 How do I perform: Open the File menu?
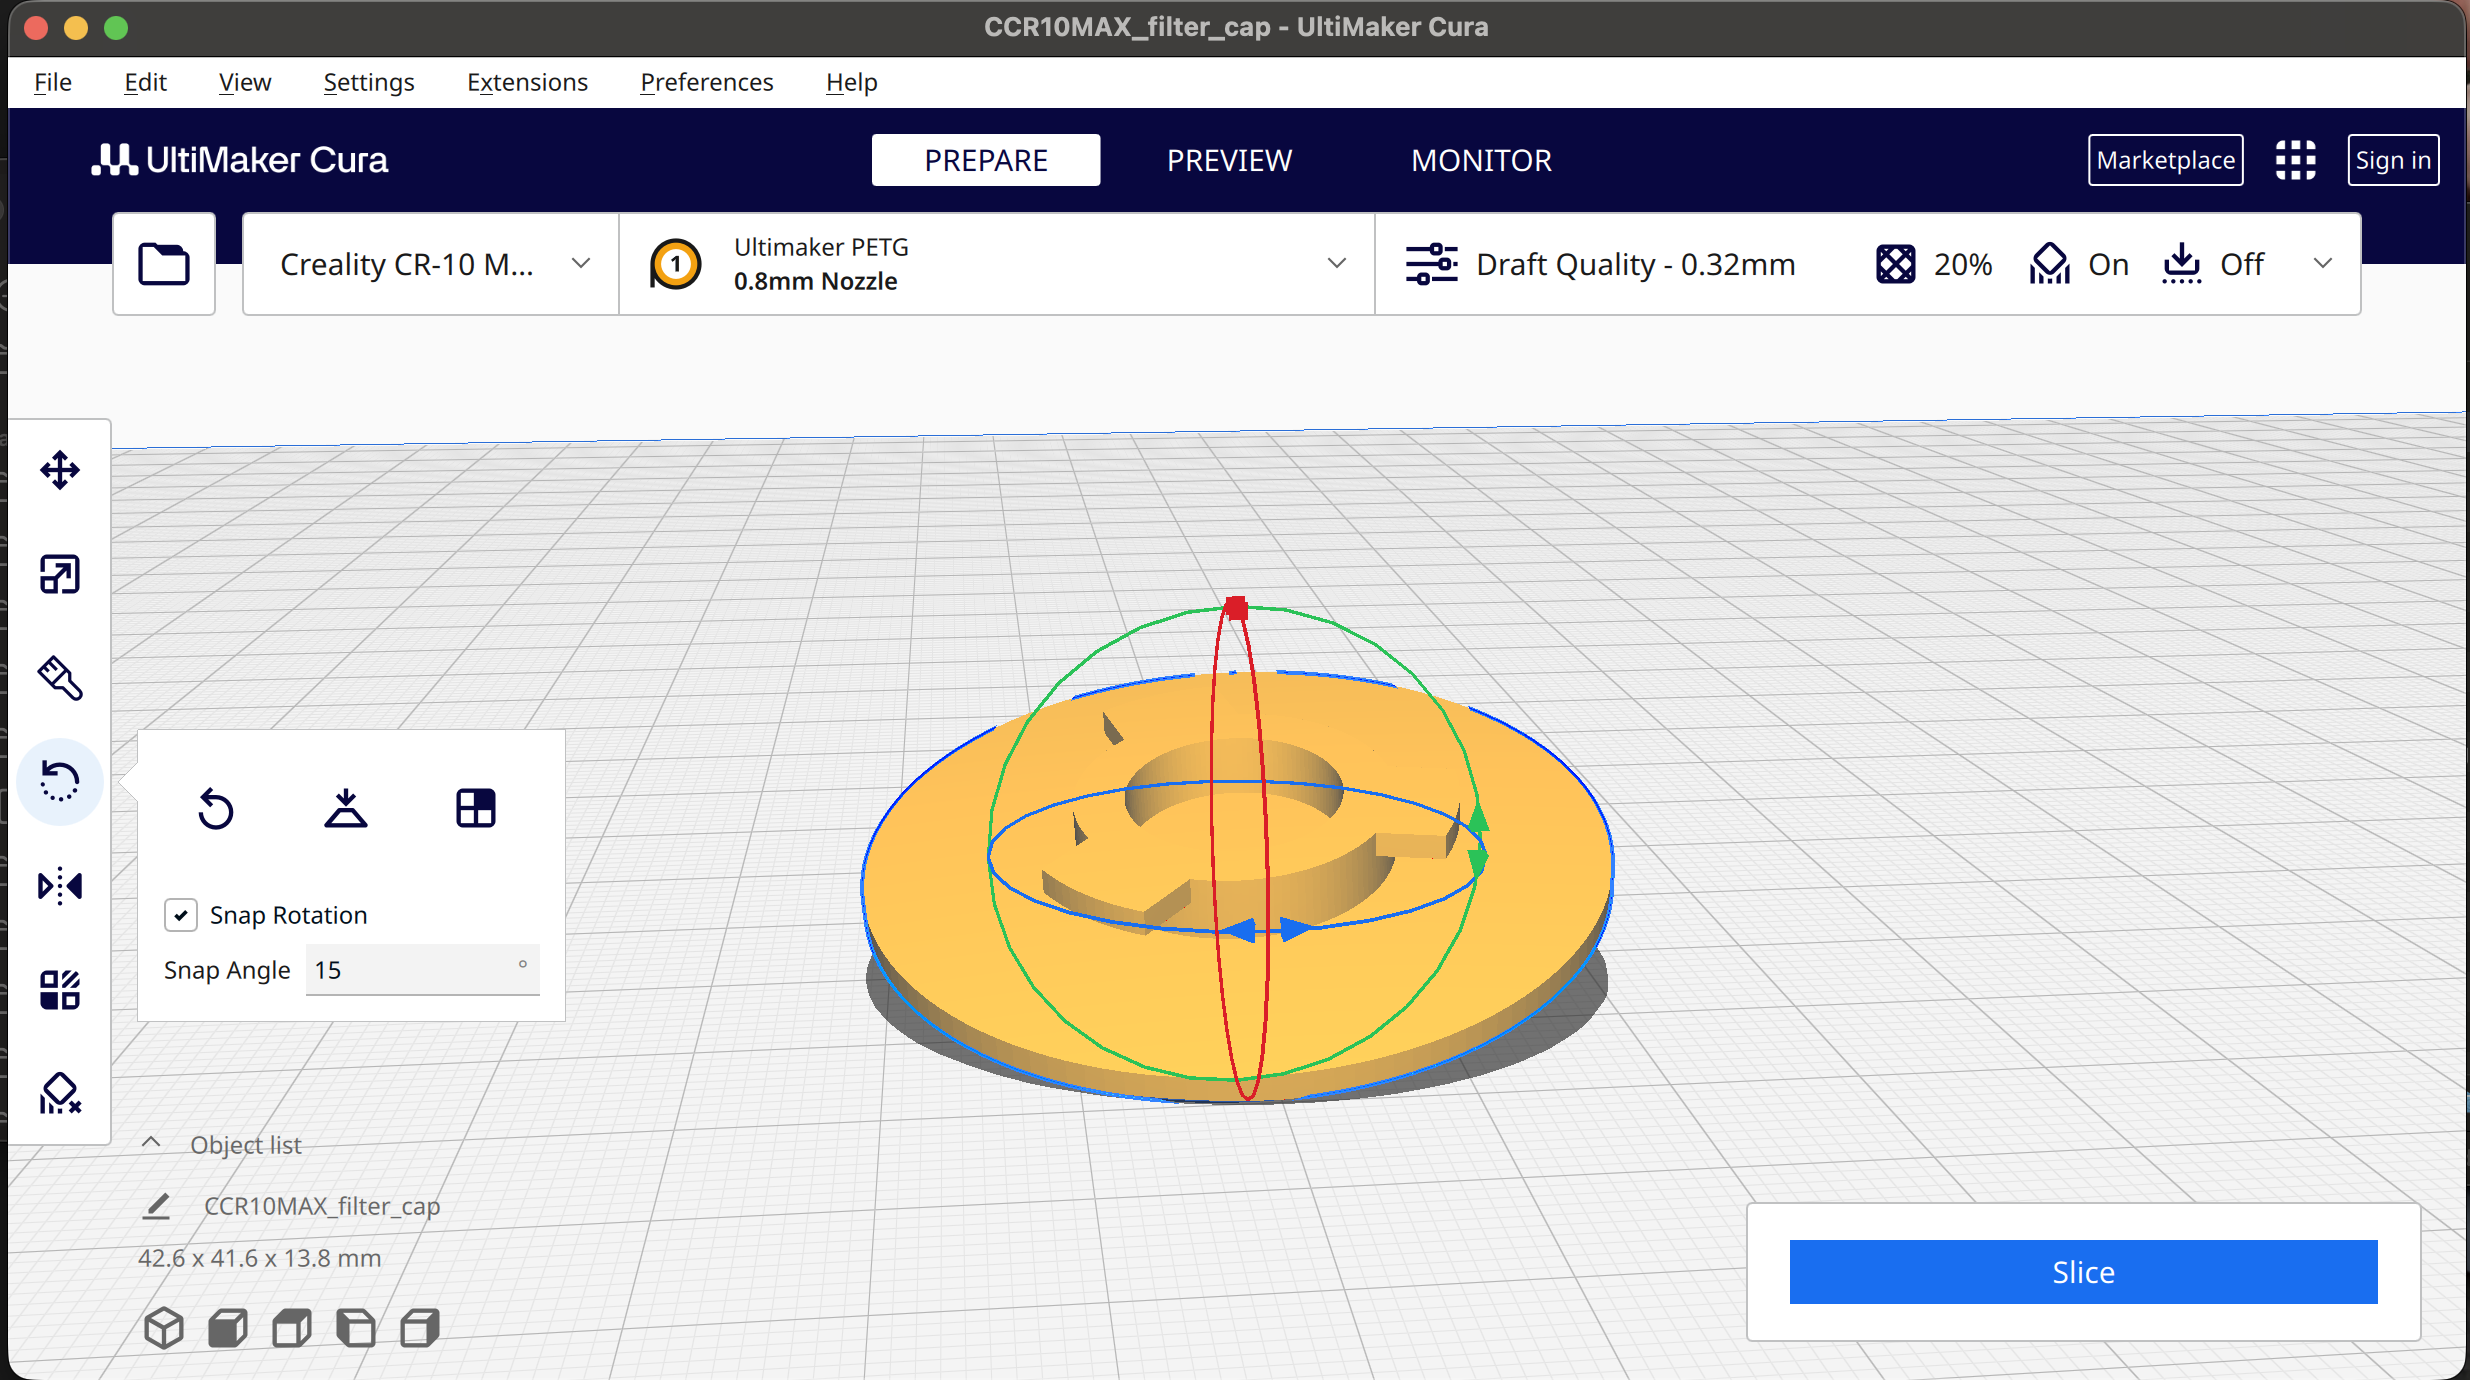tap(53, 82)
